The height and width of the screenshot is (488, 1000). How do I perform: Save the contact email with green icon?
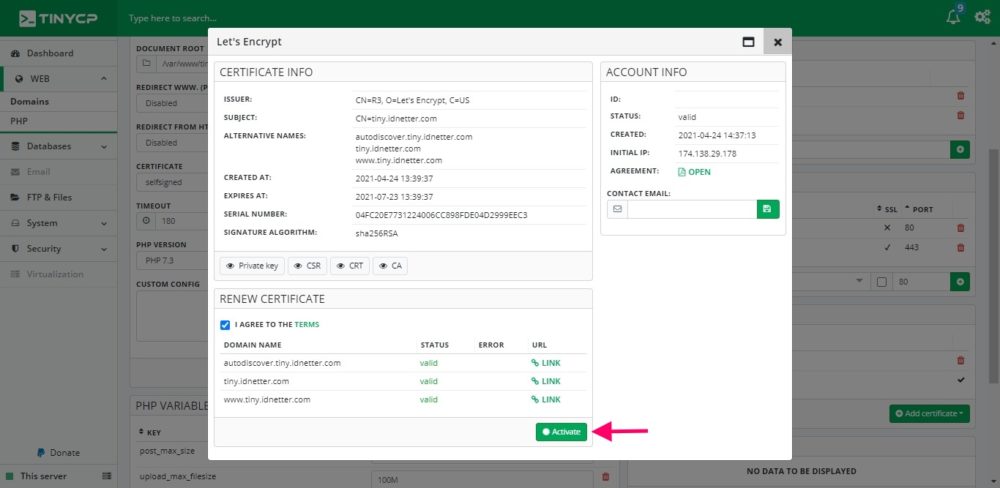[768, 209]
